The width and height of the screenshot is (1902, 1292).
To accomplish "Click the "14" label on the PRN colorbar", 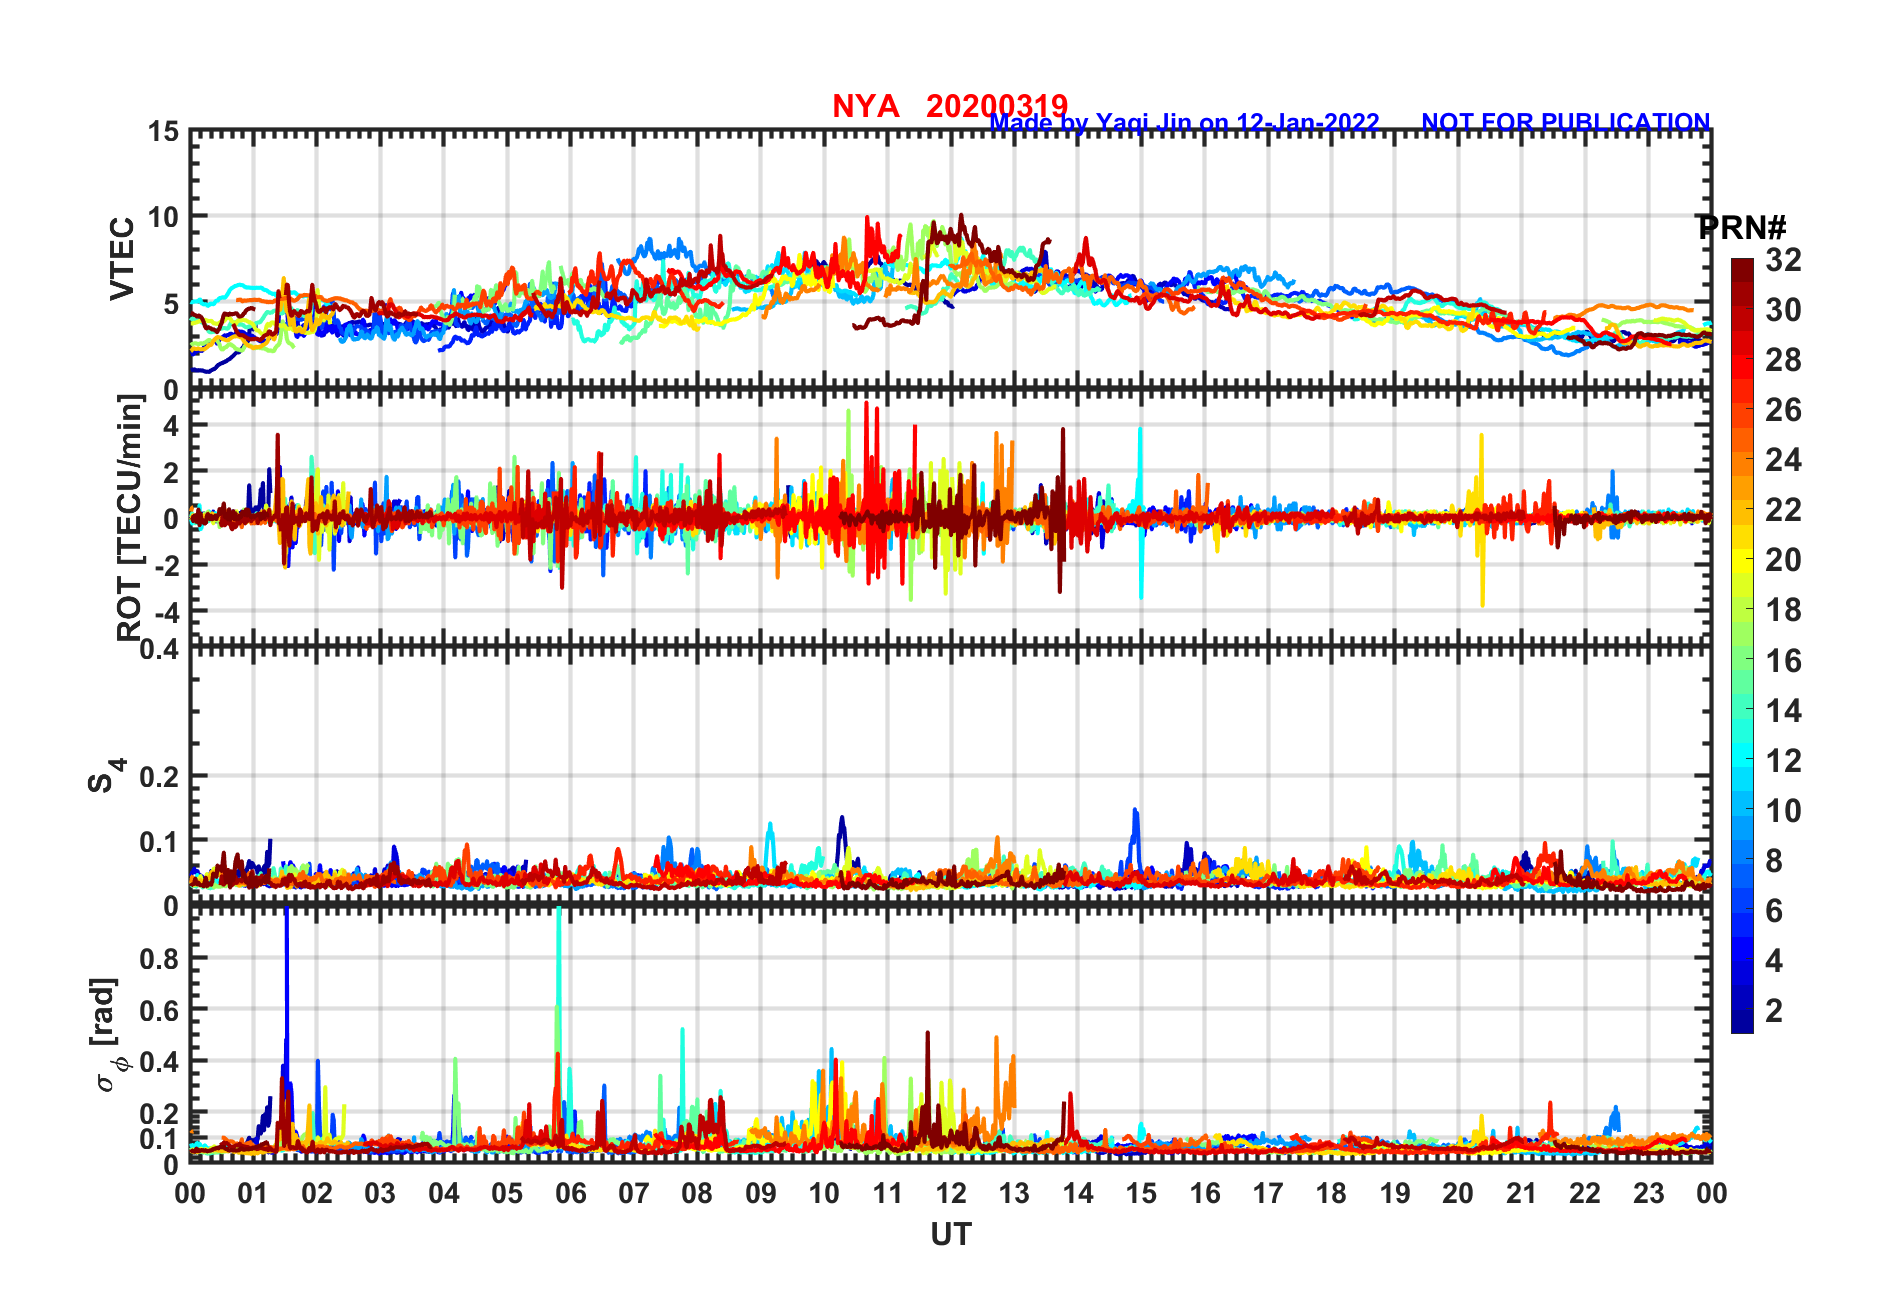I will point(1783,711).
